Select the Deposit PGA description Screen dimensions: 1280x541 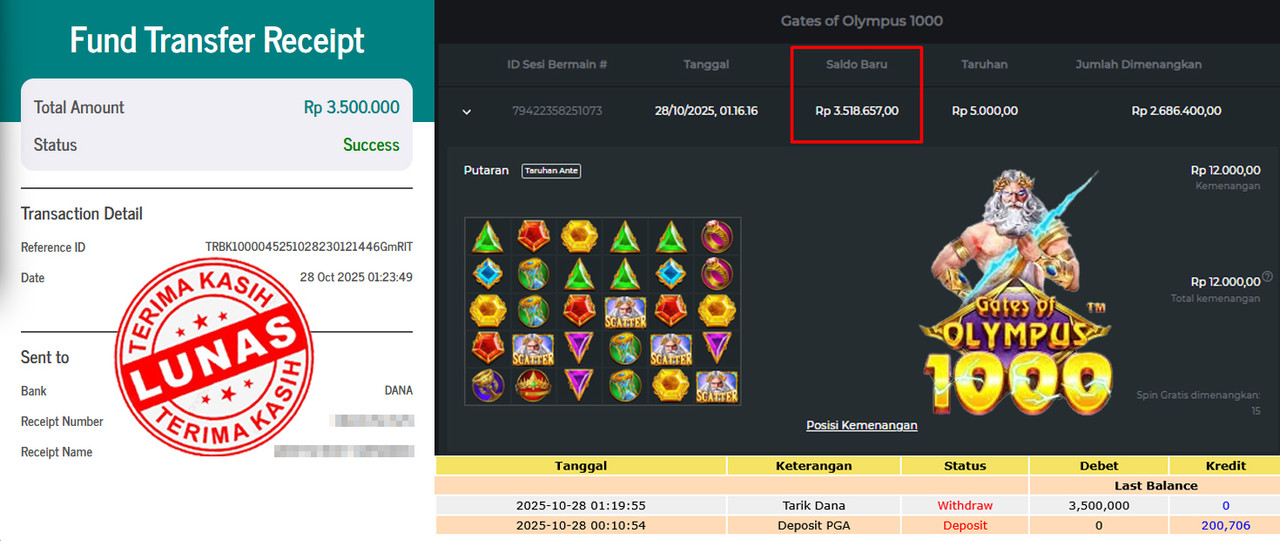coord(814,525)
